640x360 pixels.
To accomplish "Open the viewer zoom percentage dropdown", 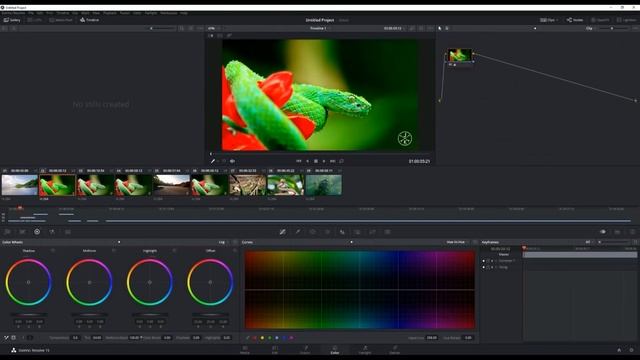I will click(x=213, y=28).
